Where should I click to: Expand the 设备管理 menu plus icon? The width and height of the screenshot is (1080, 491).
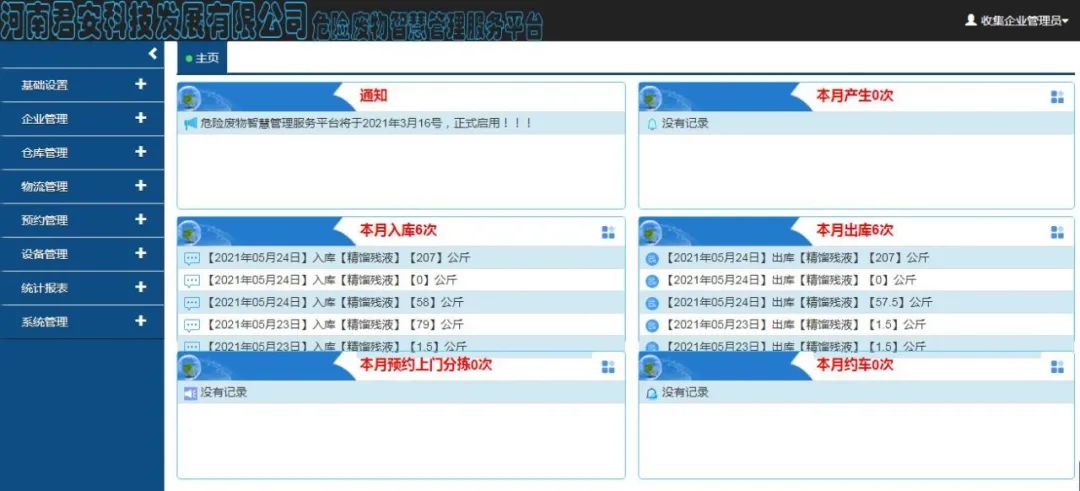pyautogui.click(x=141, y=253)
